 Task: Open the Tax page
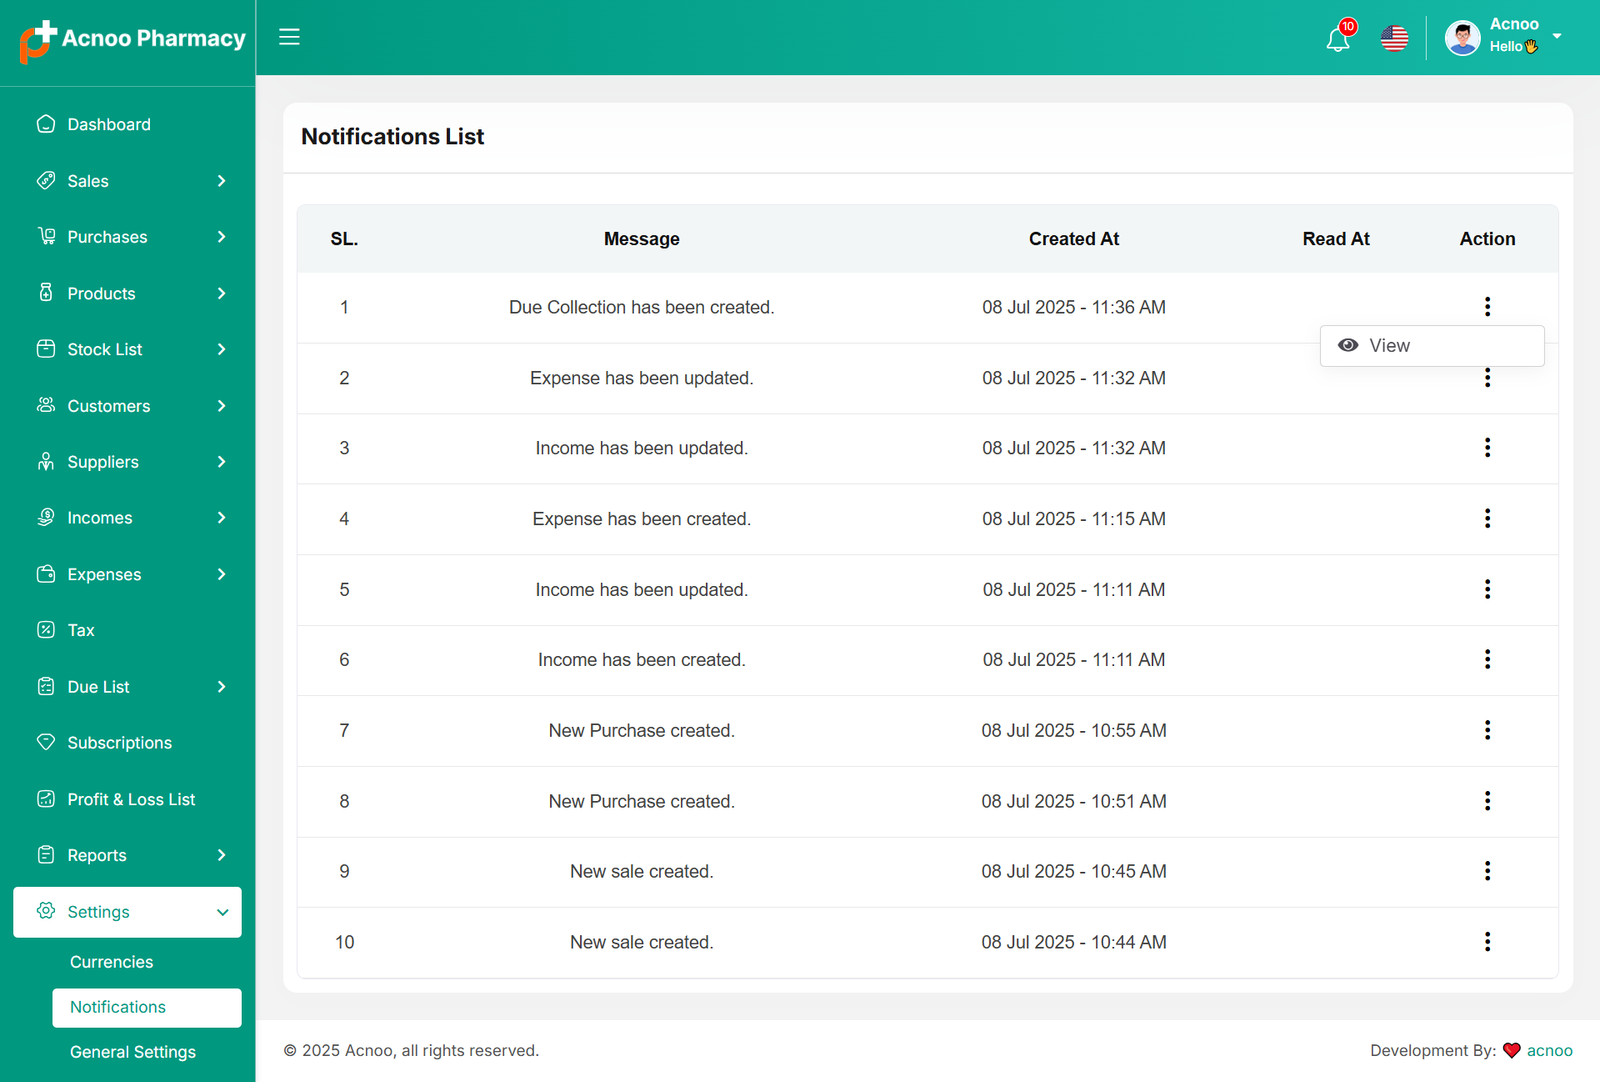click(81, 631)
